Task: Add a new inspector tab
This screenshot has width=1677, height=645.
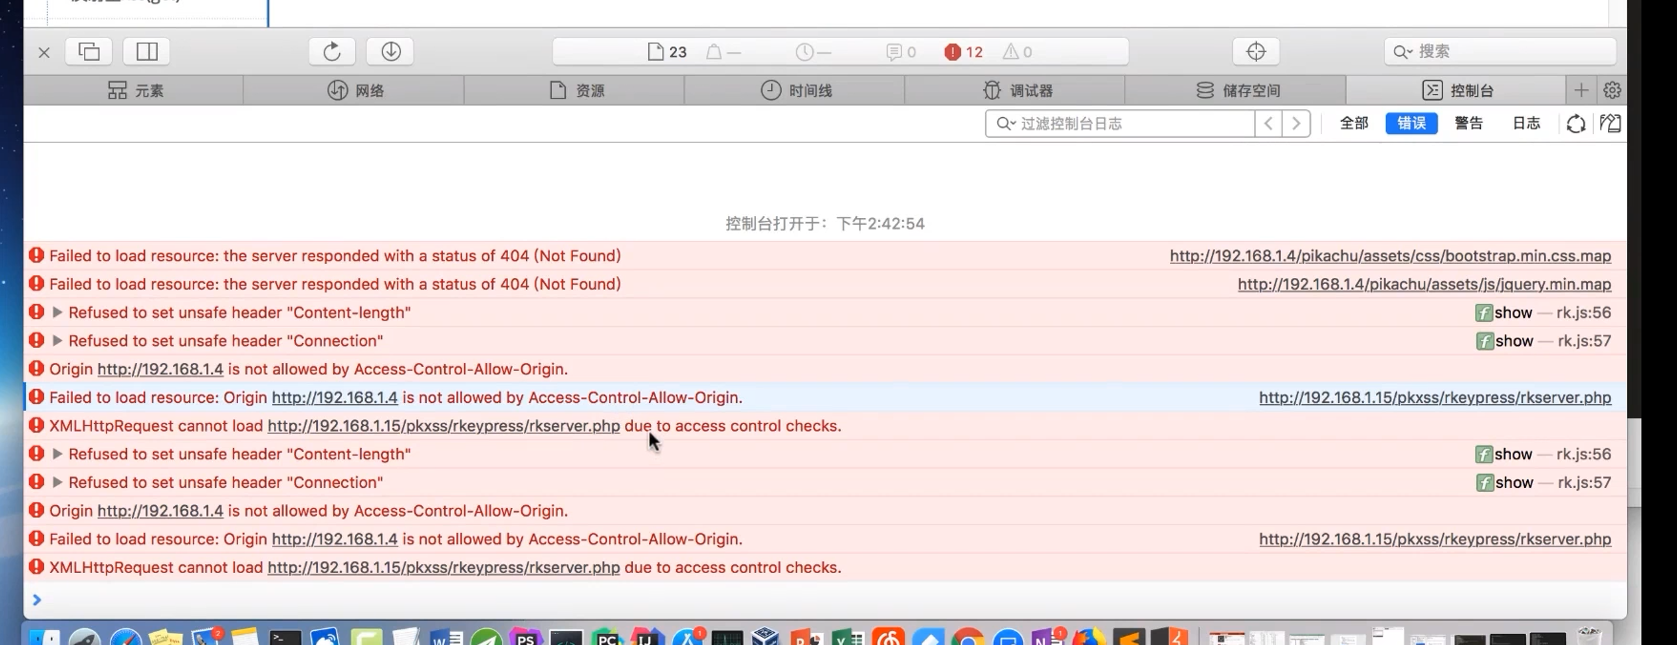Action: [x=1581, y=90]
